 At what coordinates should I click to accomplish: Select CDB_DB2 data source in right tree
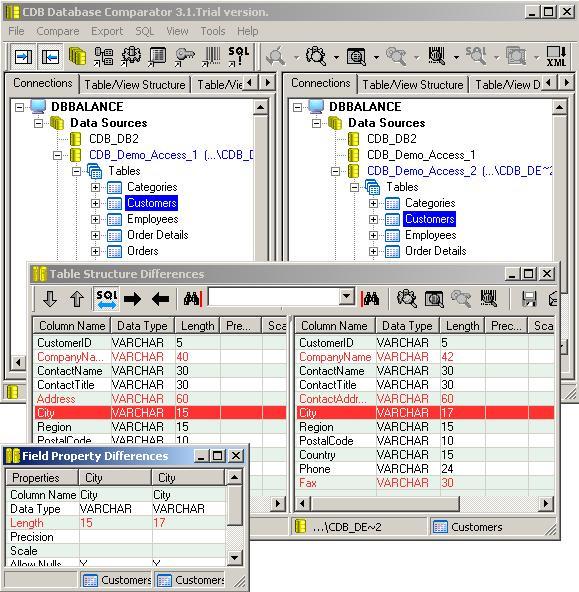[392, 139]
